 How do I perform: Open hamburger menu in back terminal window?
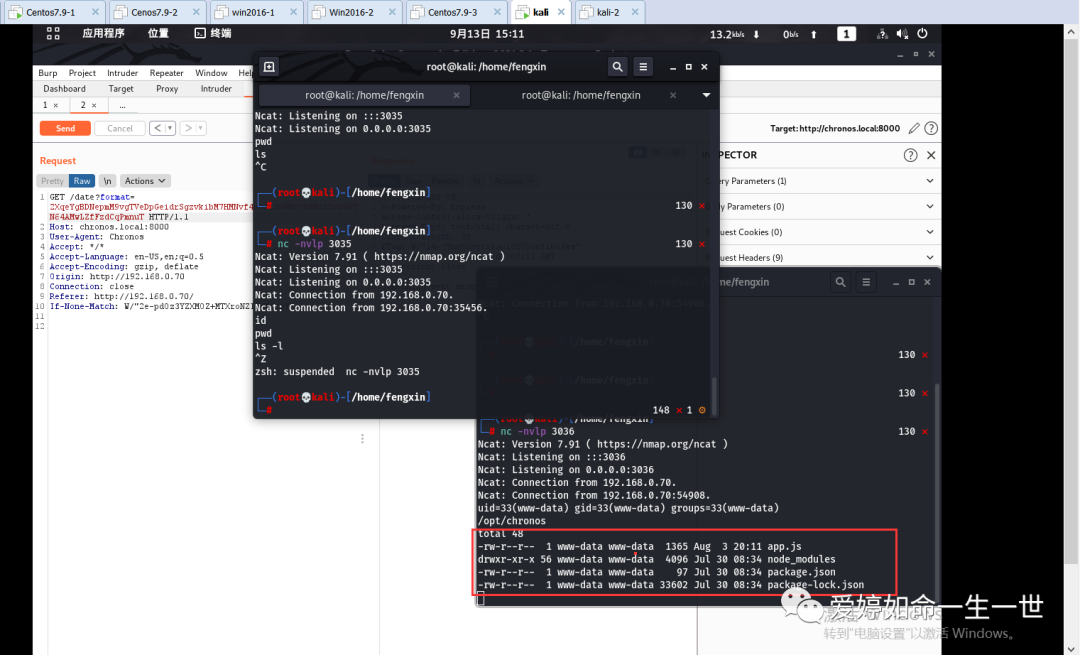tap(866, 282)
